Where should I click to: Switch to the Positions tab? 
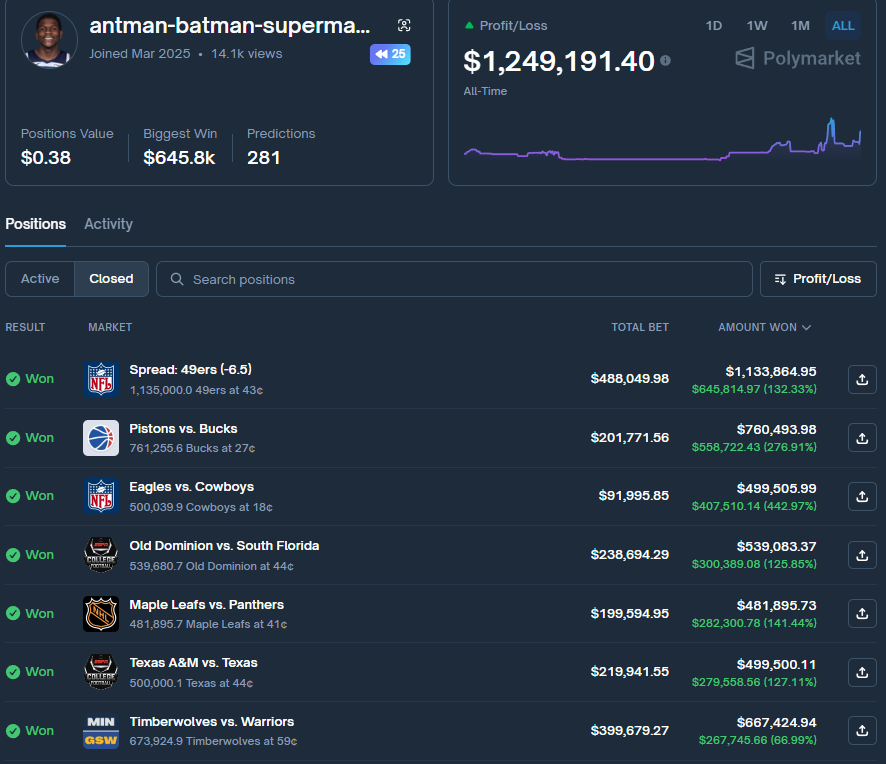36,224
